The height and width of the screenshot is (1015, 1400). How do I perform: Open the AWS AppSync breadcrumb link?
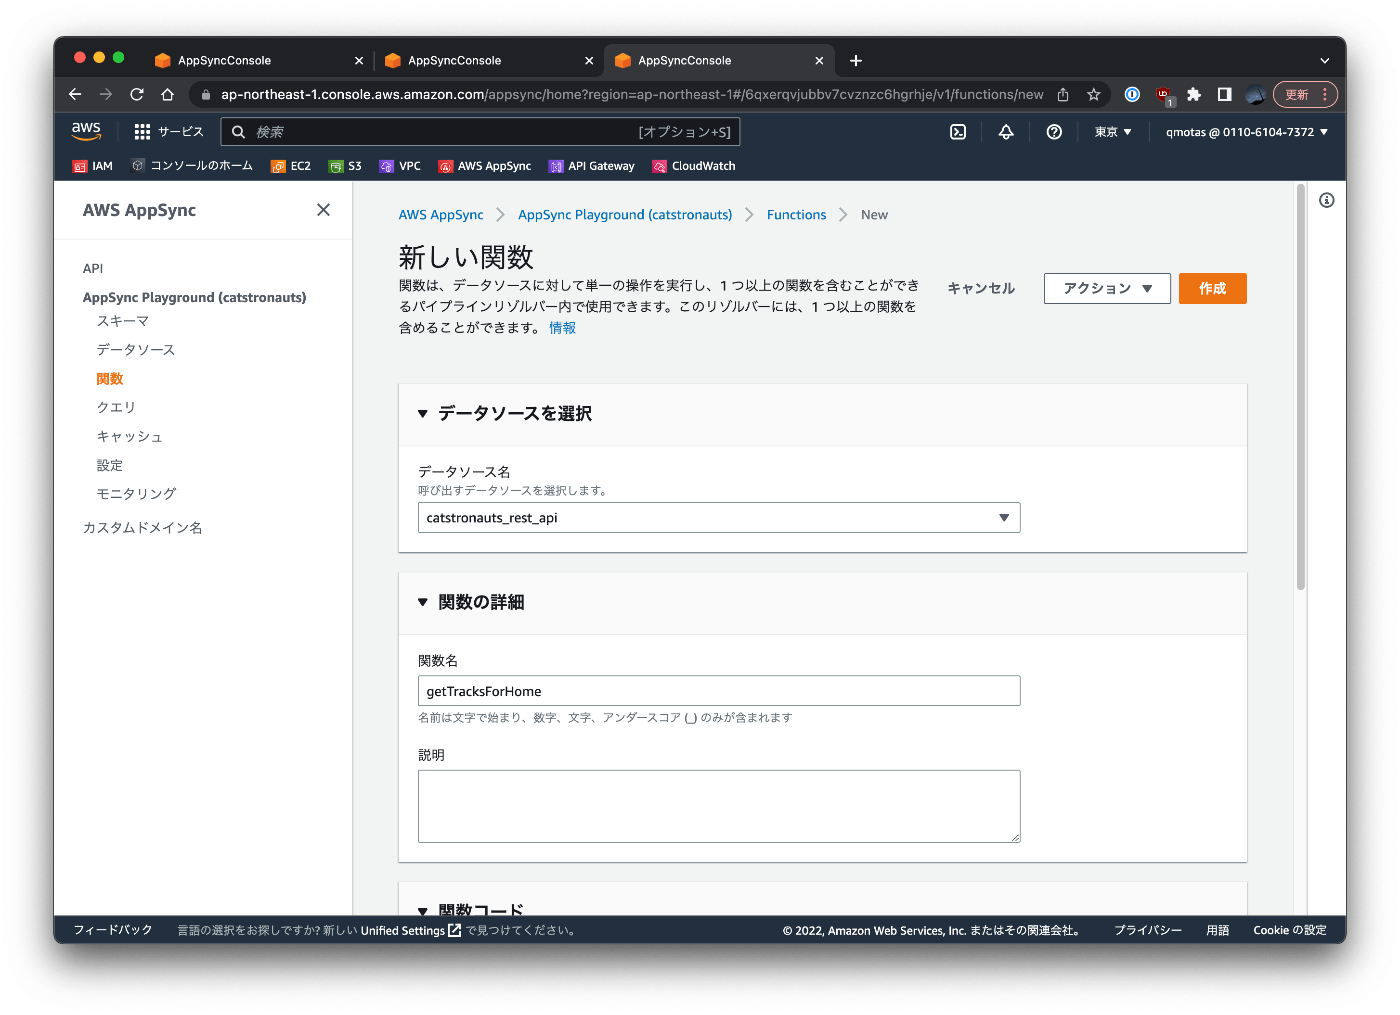(441, 215)
